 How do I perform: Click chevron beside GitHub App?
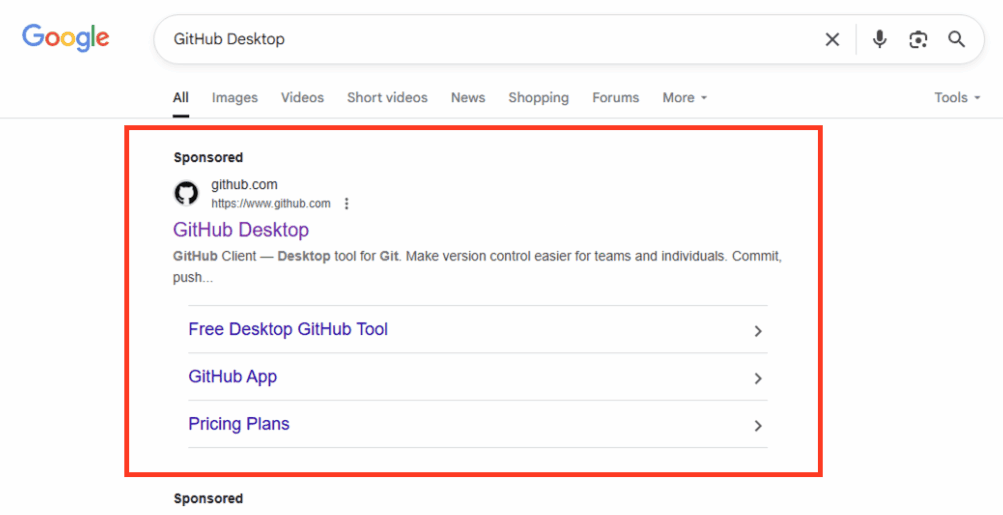[757, 378]
